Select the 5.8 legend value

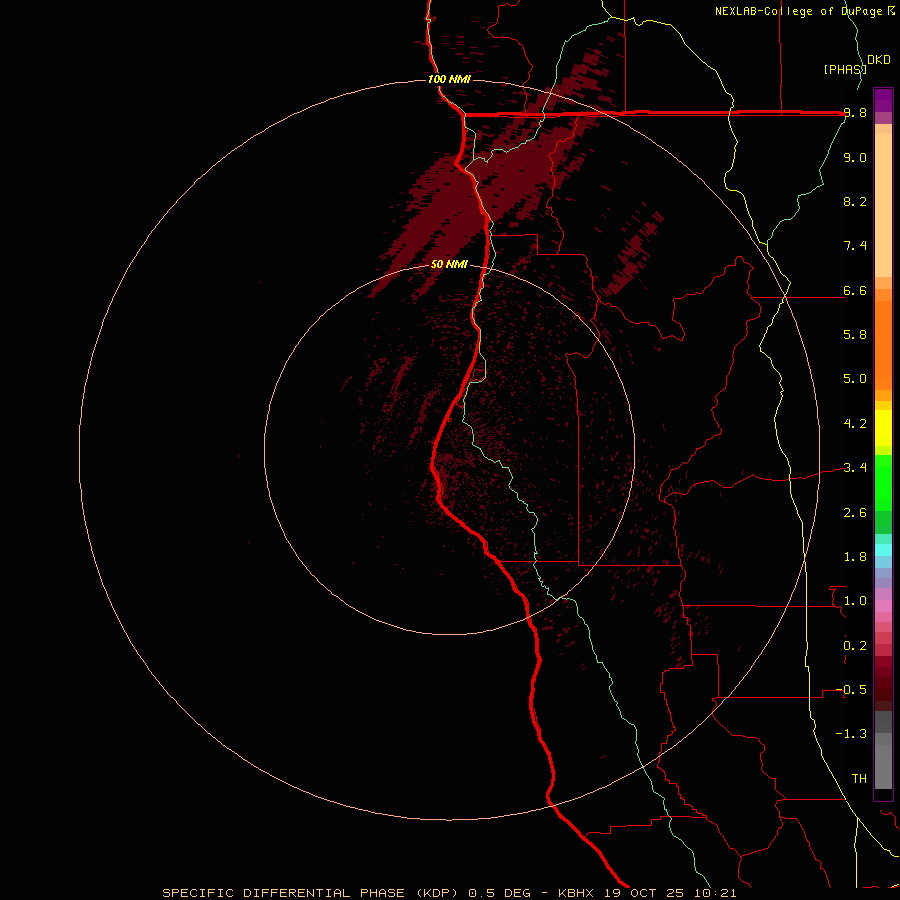(x=855, y=335)
